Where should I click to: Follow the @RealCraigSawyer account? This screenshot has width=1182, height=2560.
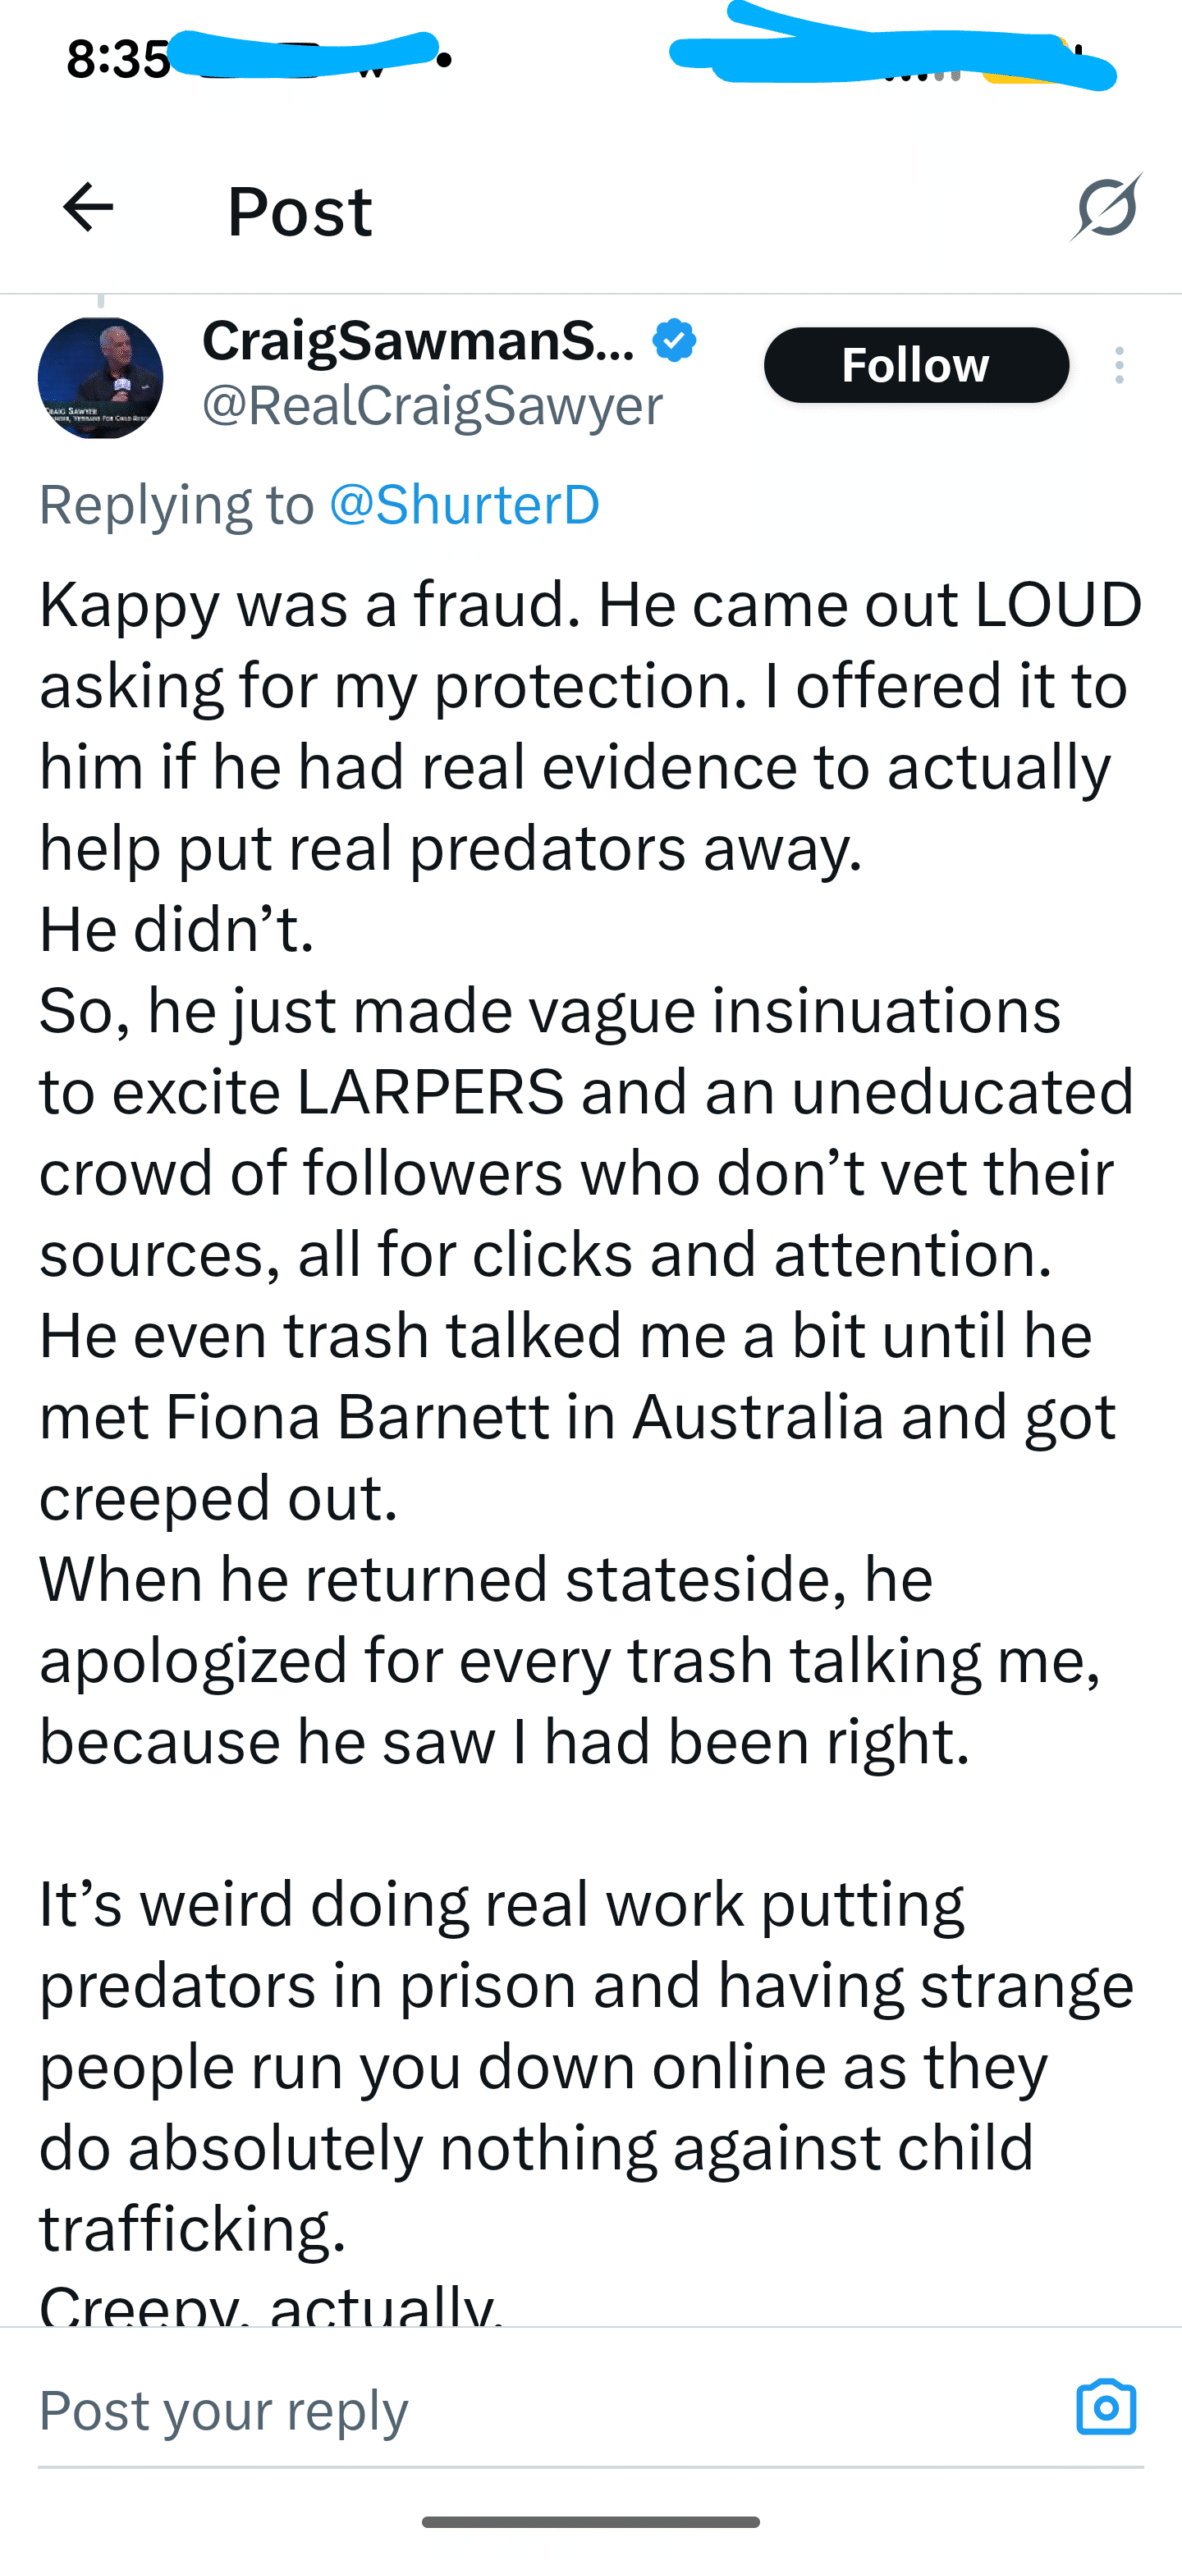pyautogui.click(x=916, y=366)
